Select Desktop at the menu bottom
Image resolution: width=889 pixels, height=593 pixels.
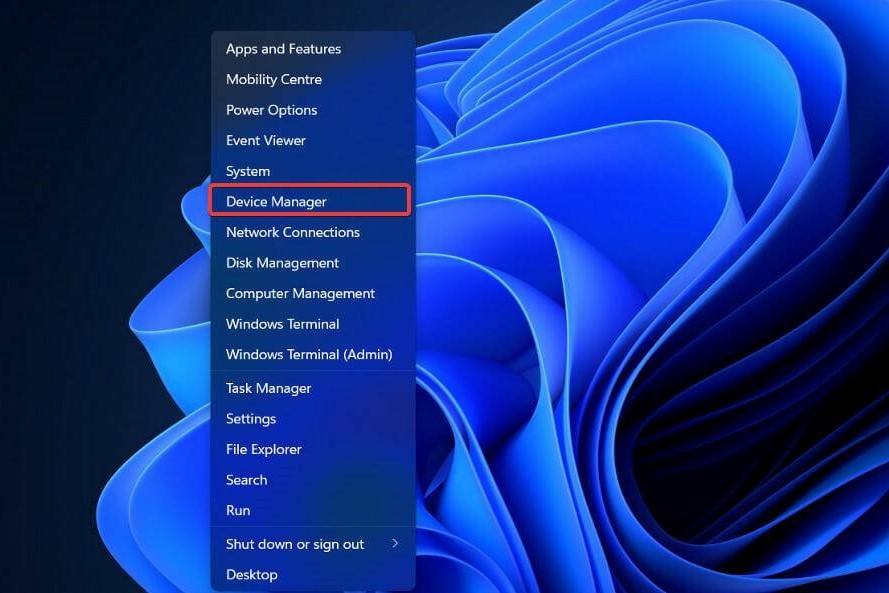(x=252, y=575)
